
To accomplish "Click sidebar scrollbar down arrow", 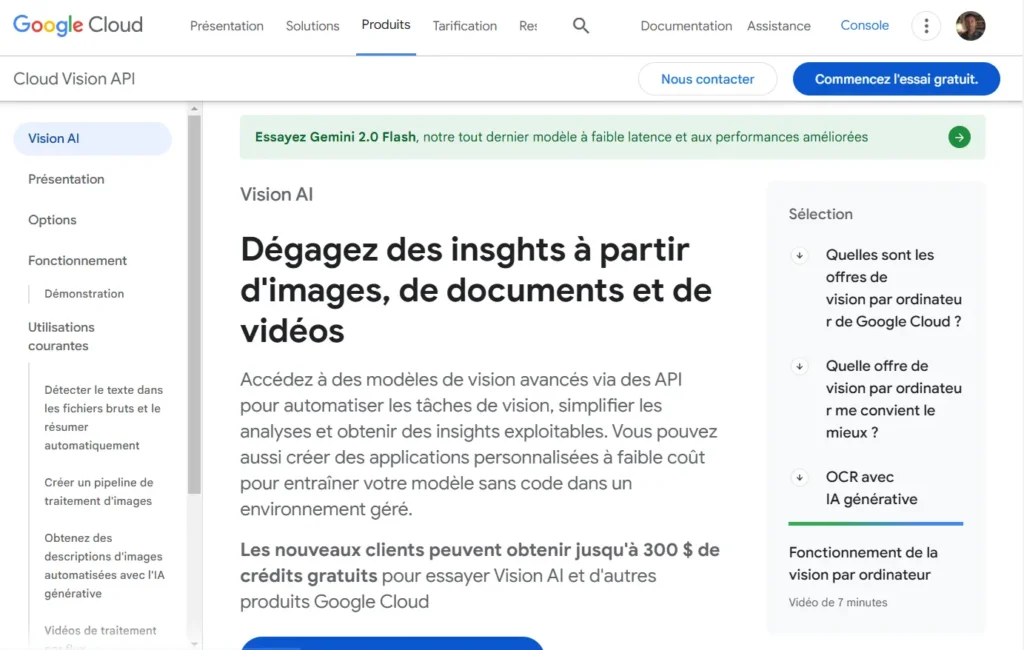I will pos(194,644).
